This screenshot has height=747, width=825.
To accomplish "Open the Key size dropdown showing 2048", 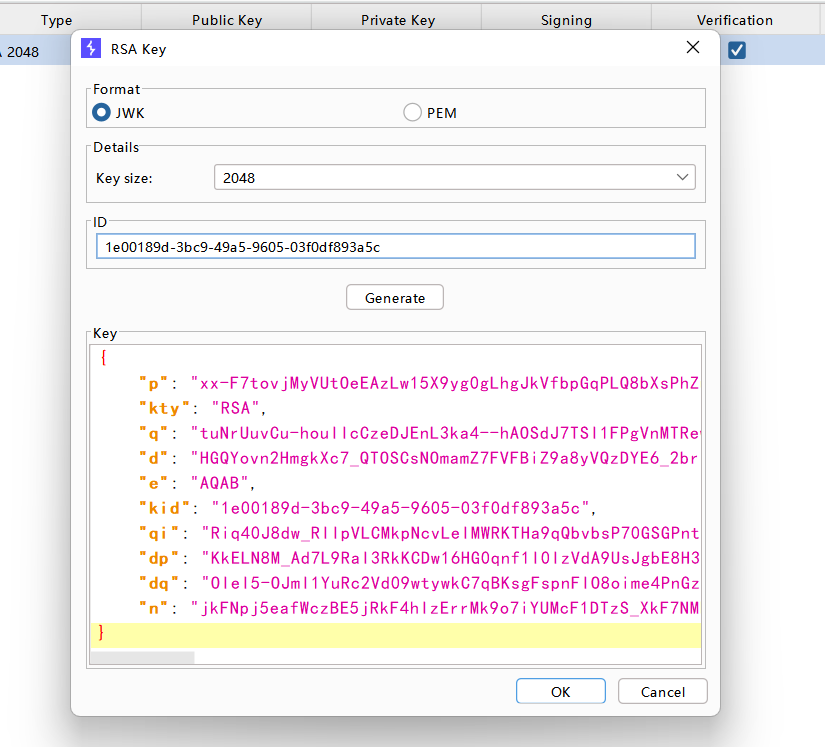I will (x=454, y=178).
